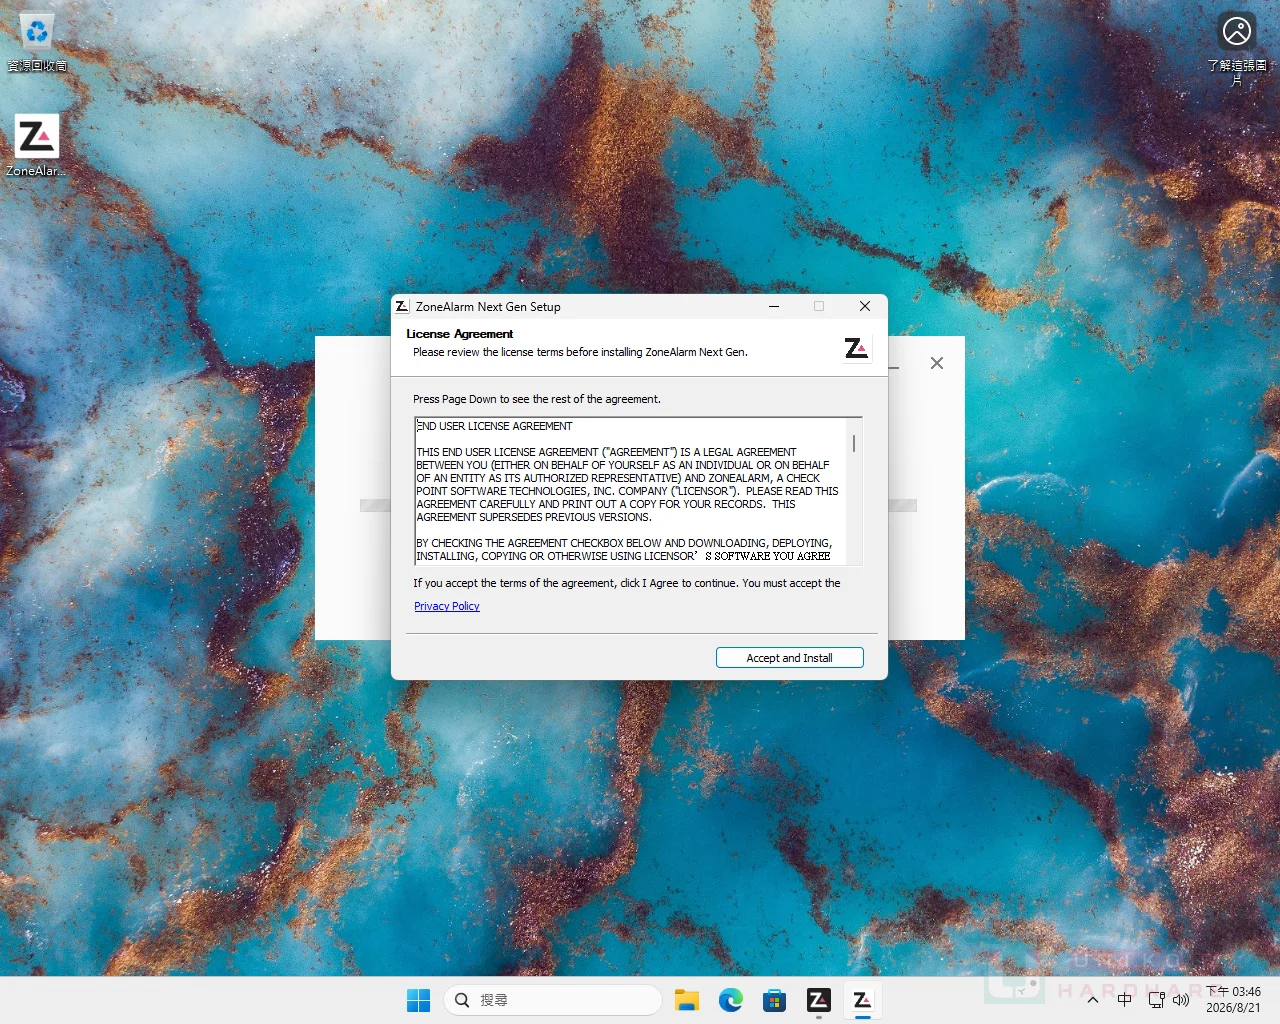Image resolution: width=1280 pixels, height=1024 pixels.
Task: Click the 'If you accept the terms' text line
Action: pyautogui.click(x=627, y=583)
